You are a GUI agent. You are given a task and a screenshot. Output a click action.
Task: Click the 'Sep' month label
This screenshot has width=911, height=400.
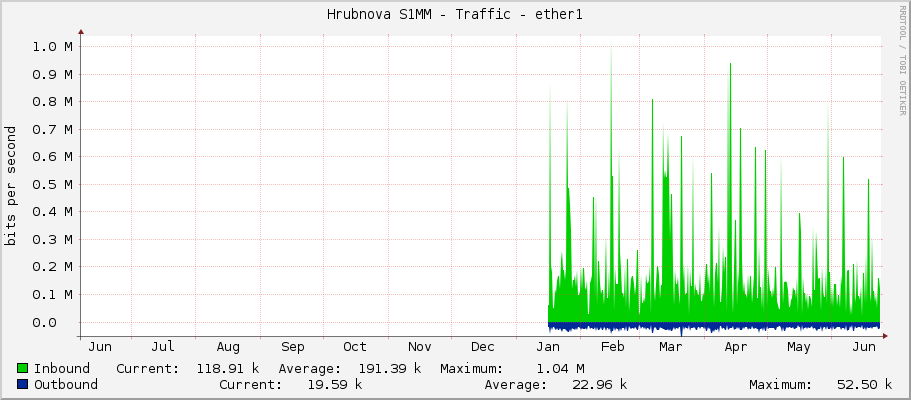click(292, 347)
